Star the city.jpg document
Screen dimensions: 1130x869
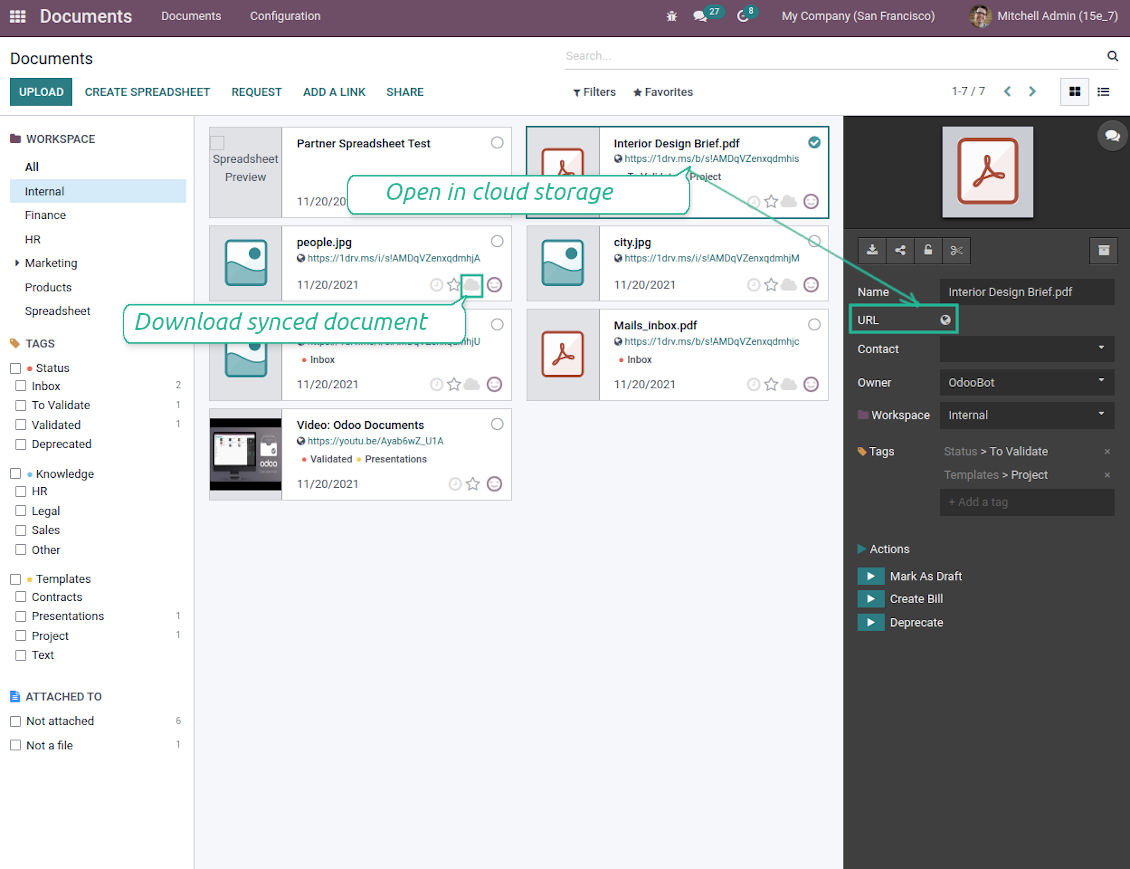771,285
